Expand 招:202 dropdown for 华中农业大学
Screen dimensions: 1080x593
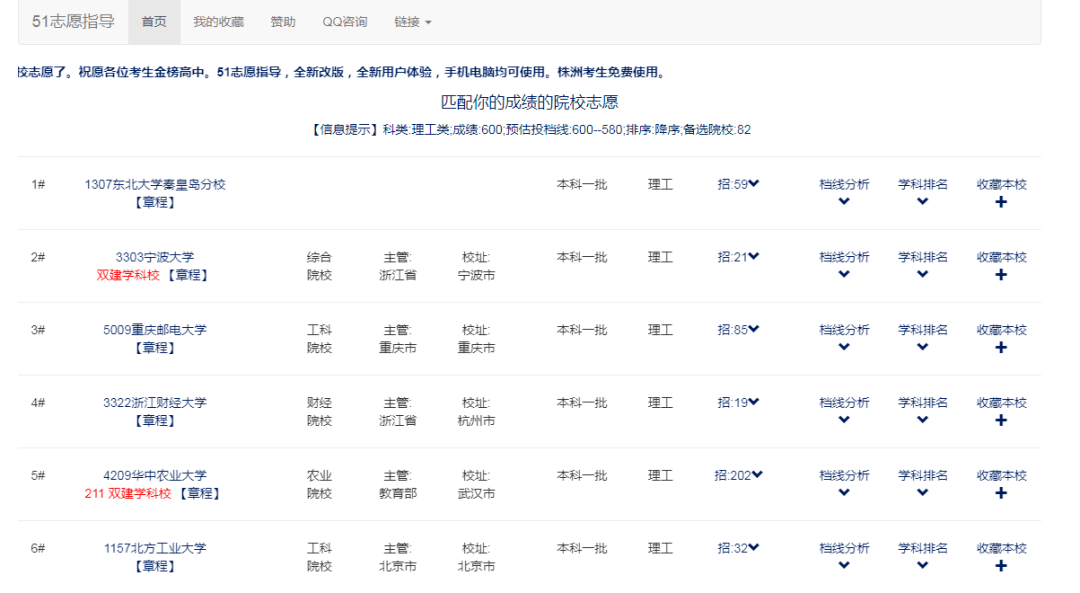tap(738, 476)
